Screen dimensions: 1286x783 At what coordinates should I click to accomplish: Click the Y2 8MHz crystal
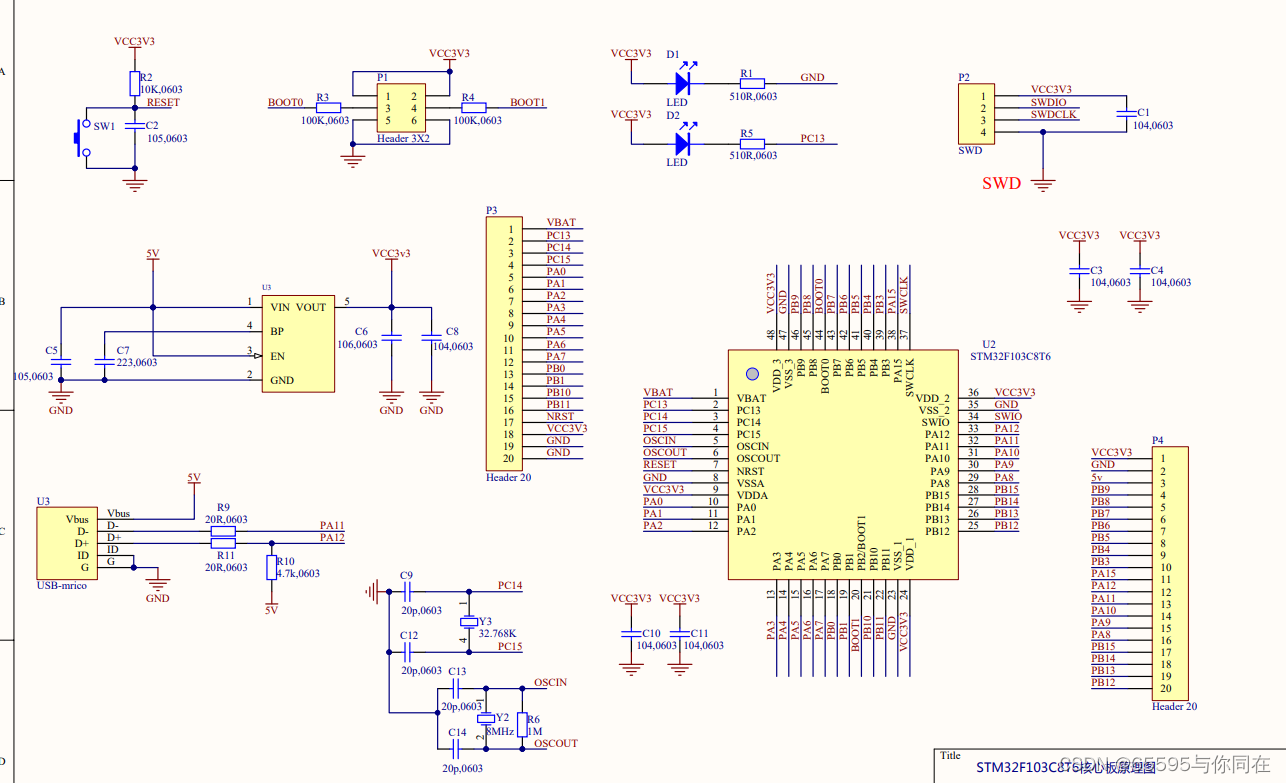pyautogui.click(x=485, y=719)
